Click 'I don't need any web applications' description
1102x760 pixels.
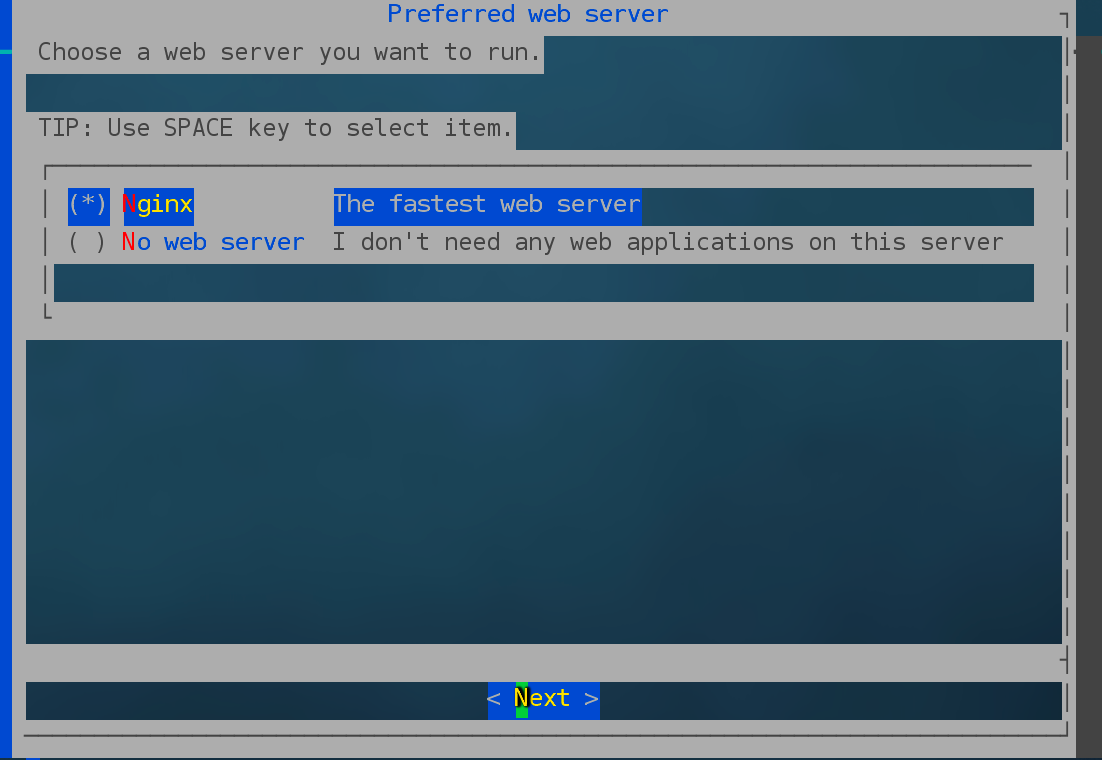click(x=668, y=243)
